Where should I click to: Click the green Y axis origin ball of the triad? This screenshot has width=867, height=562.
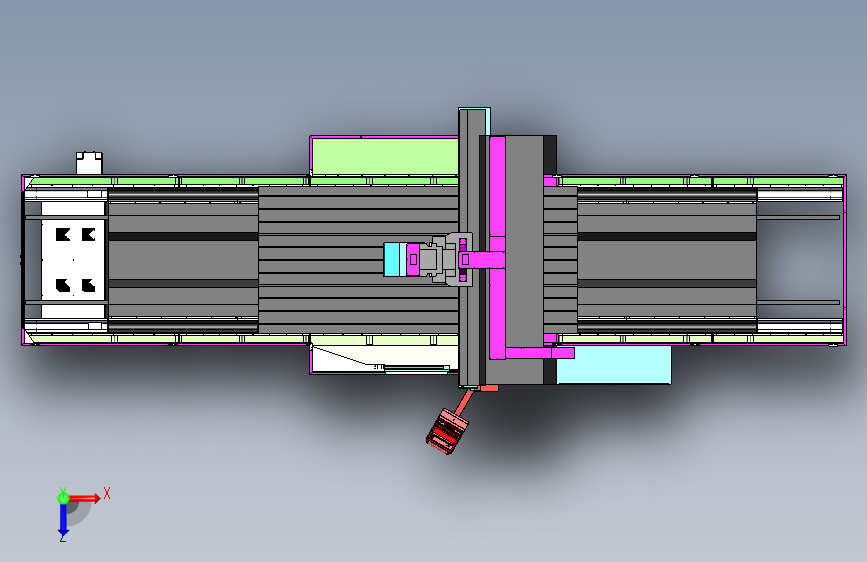click(63, 498)
